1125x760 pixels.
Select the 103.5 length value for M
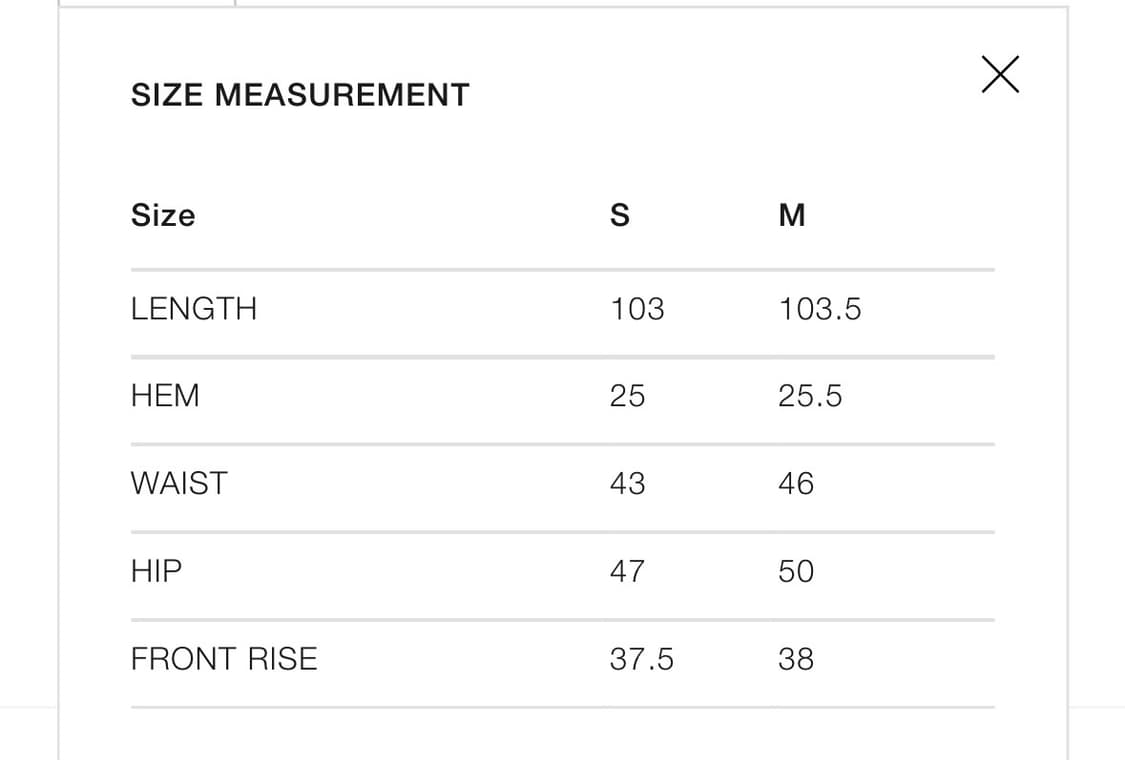point(820,309)
